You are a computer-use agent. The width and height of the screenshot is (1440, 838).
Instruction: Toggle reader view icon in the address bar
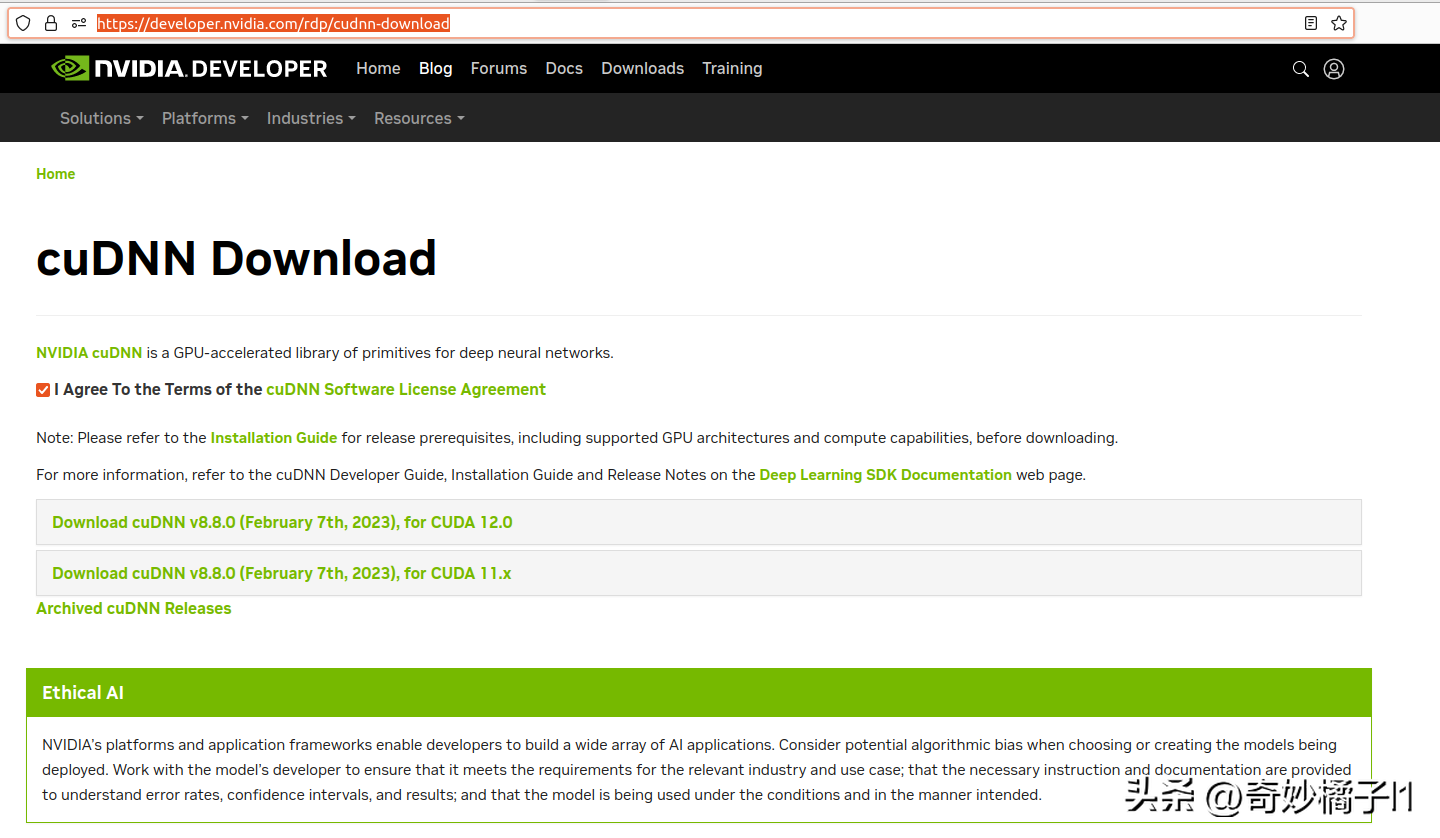(1311, 23)
